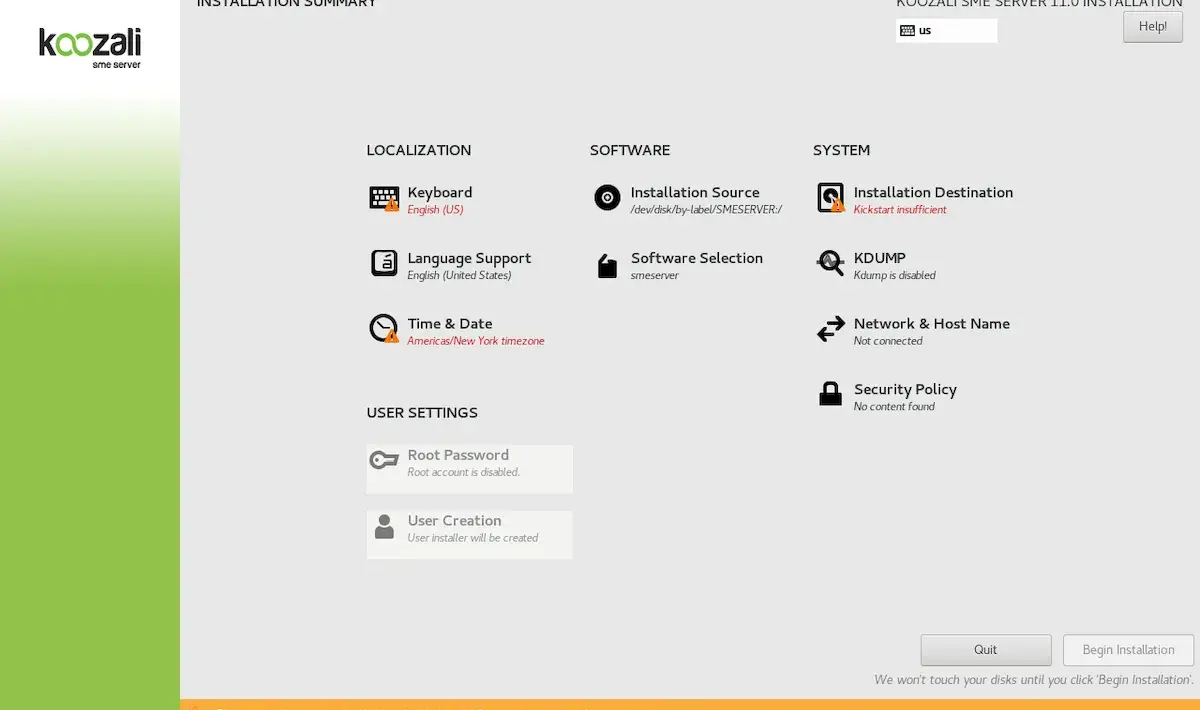
Task: Click 'Kickstart insufficient' warning text
Action: [900, 210]
